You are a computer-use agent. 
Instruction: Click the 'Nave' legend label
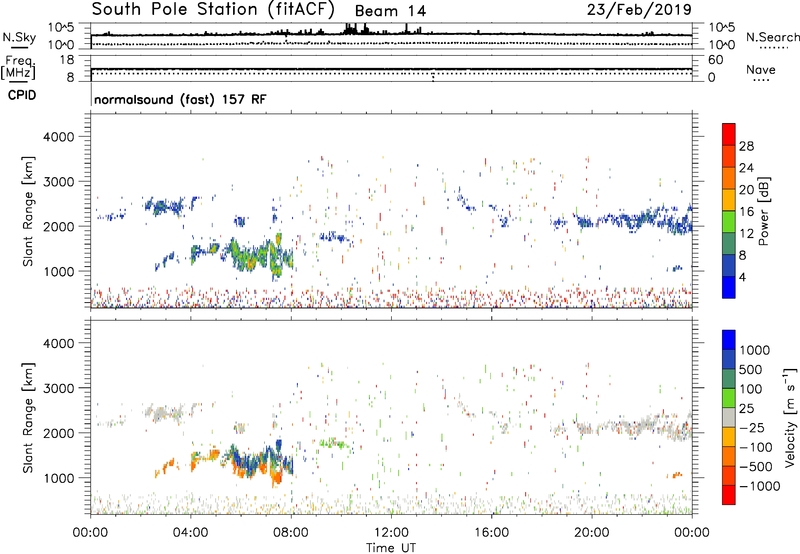click(x=761, y=69)
